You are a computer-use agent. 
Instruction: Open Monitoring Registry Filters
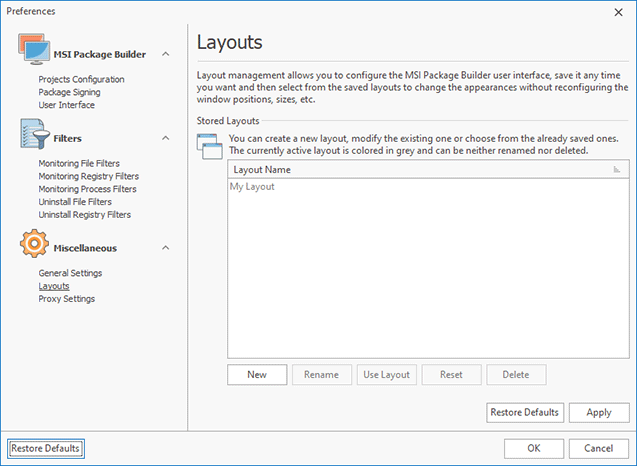[89, 176]
